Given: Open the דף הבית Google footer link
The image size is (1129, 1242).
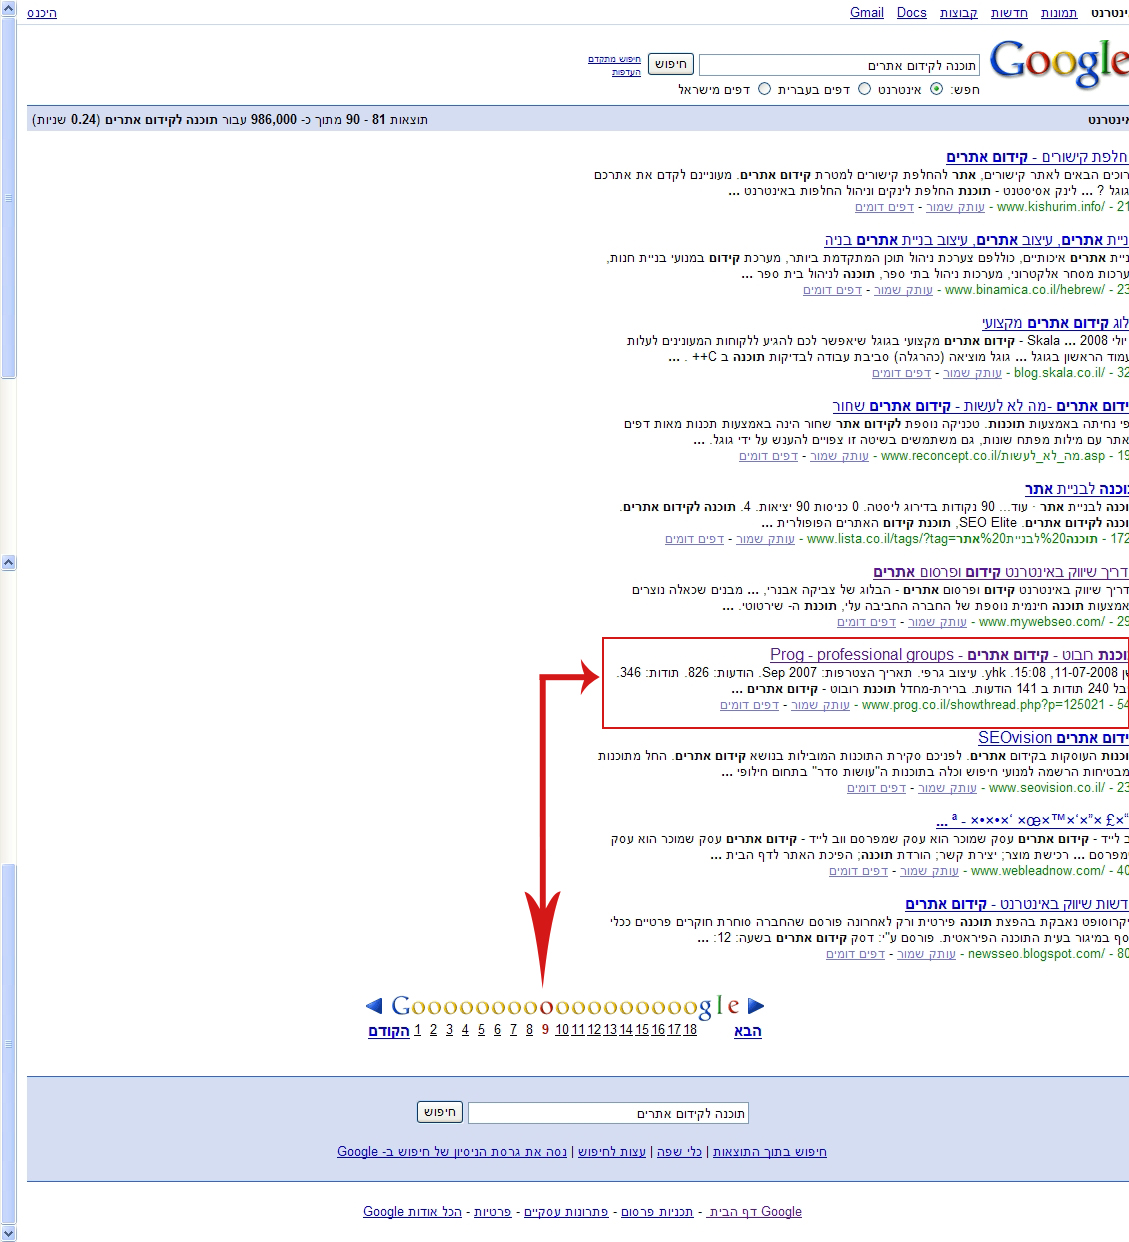Looking at the screenshot, I should point(754,1212).
